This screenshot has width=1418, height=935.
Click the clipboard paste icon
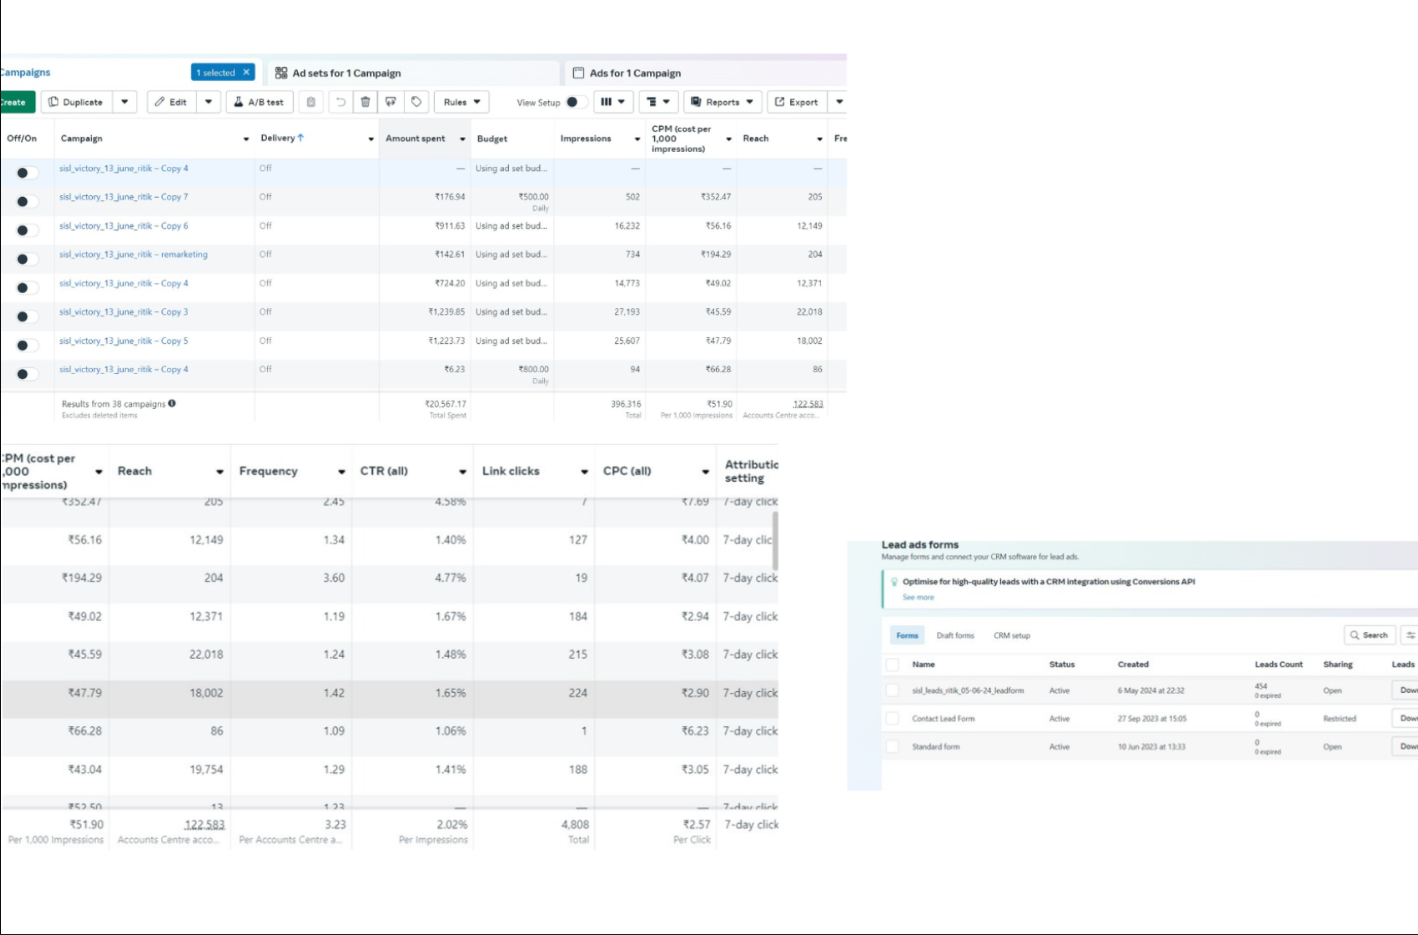click(x=311, y=102)
